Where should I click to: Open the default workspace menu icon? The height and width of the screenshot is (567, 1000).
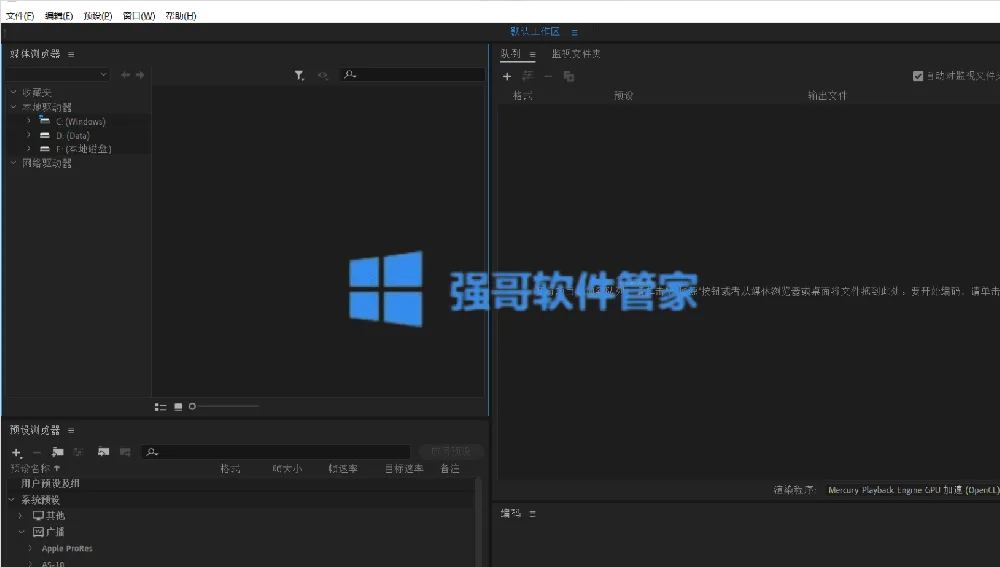575,32
